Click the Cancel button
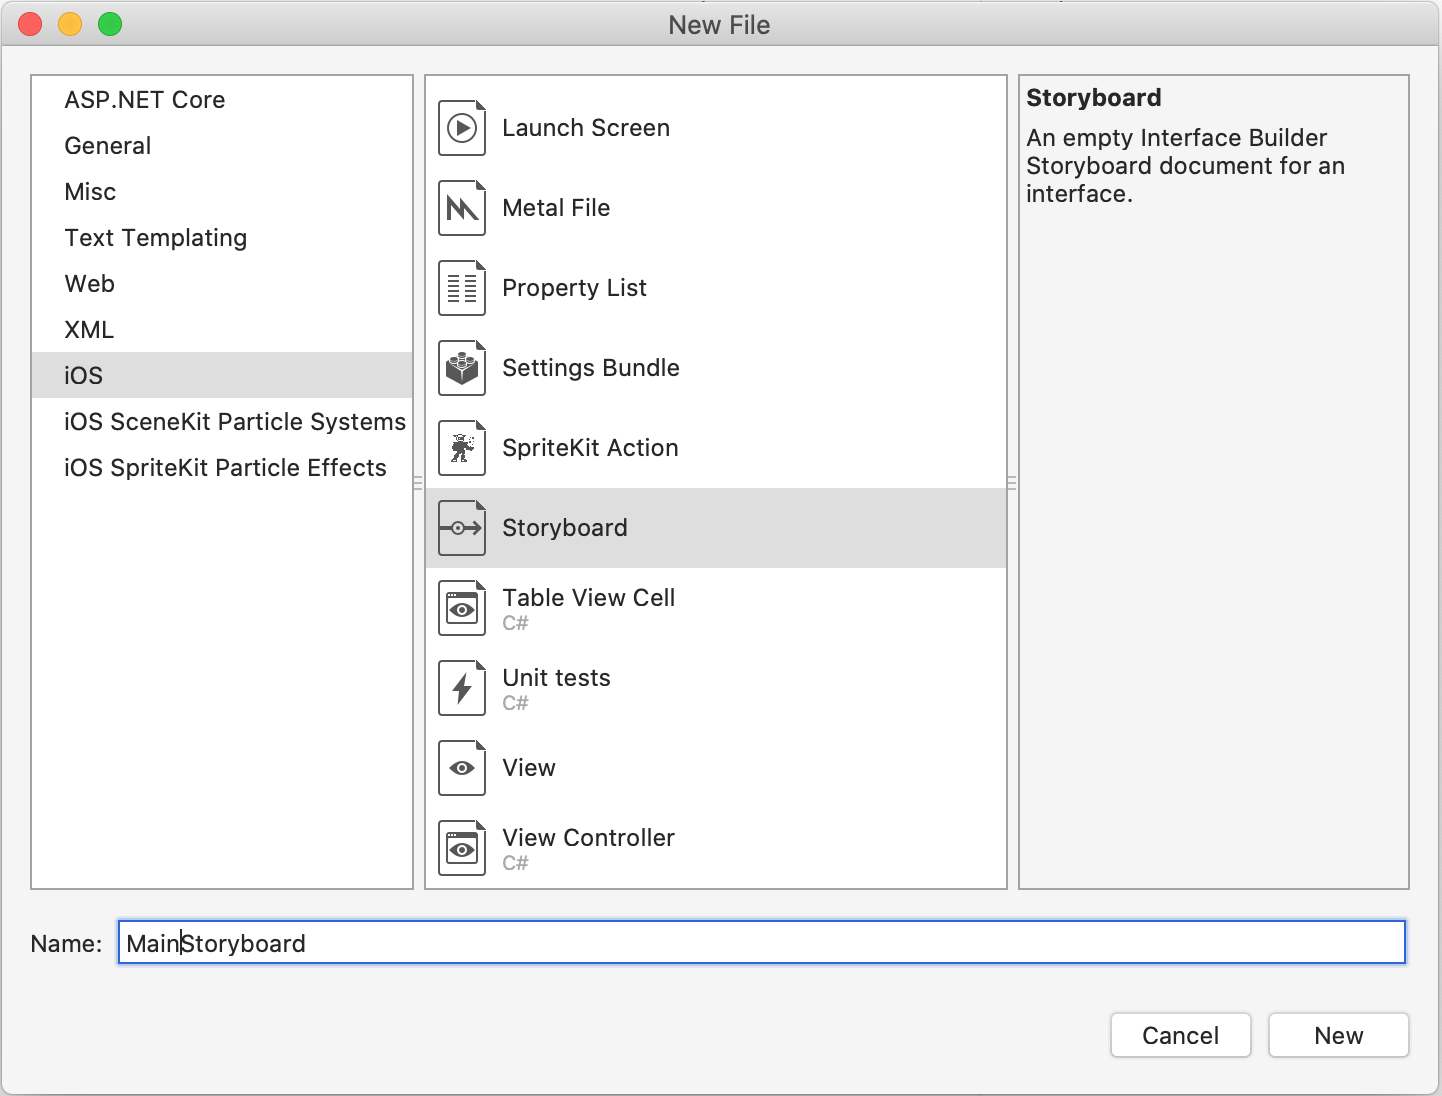The width and height of the screenshot is (1442, 1096). tap(1180, 1035)
